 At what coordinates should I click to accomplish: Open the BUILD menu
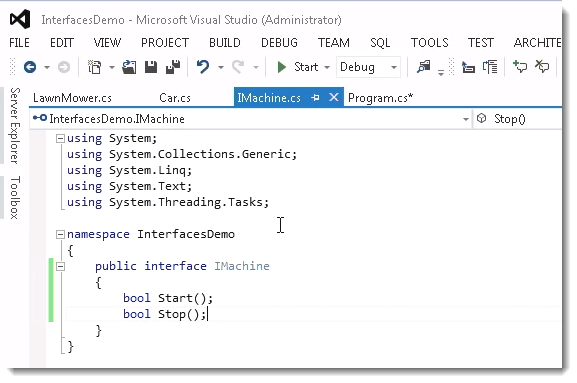pyautogui.click(x=224, y=43)
